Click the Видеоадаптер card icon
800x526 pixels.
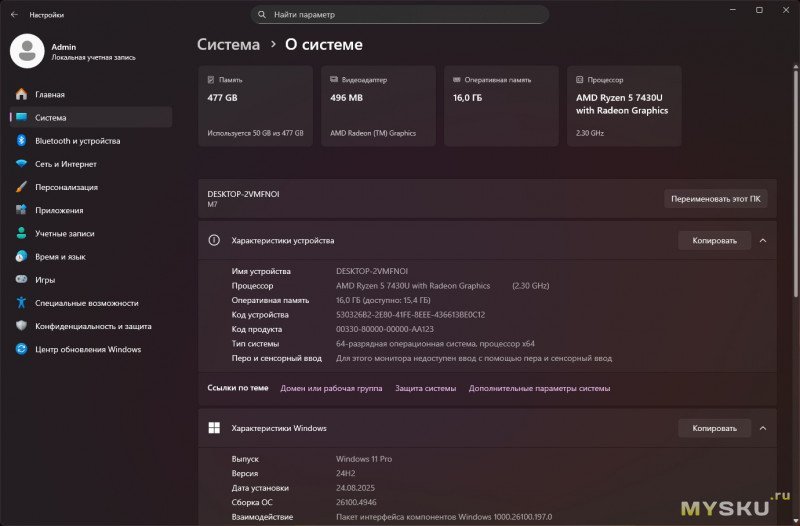tap(334, 80)
